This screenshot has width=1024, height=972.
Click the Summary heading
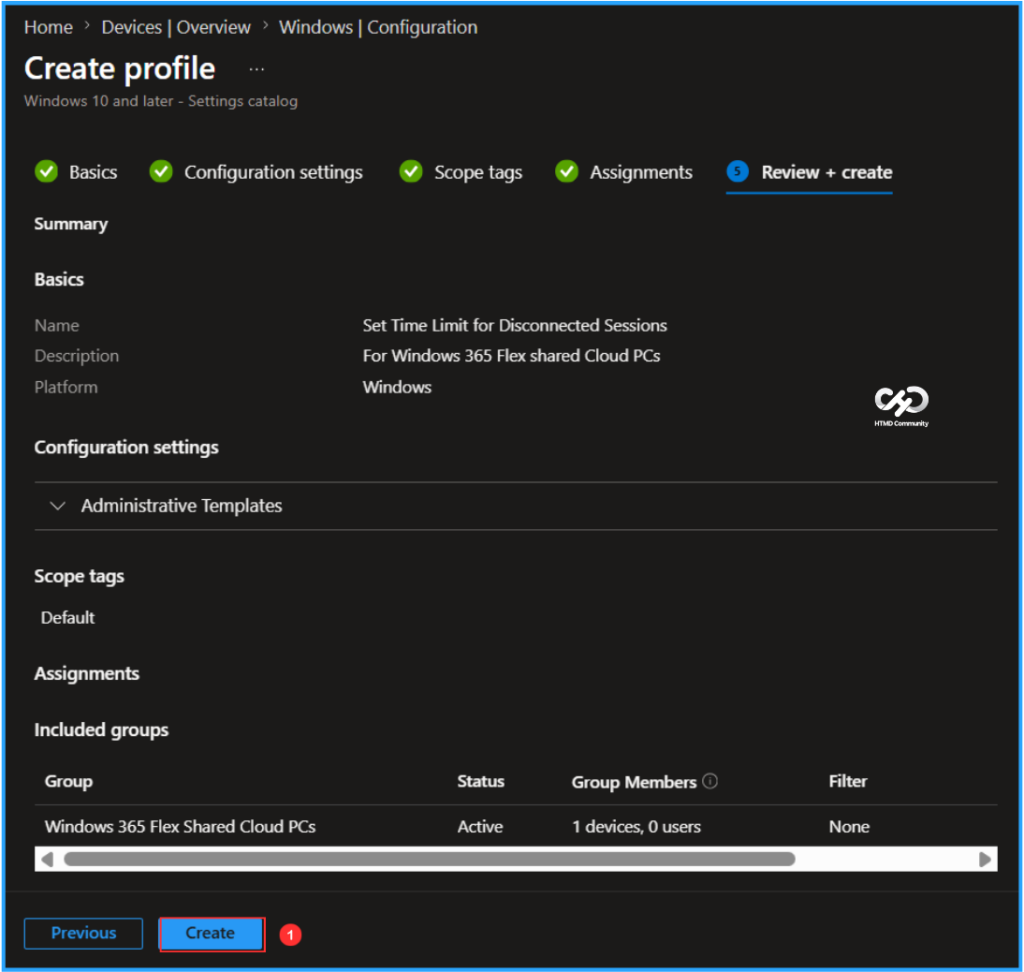(71, 224)
